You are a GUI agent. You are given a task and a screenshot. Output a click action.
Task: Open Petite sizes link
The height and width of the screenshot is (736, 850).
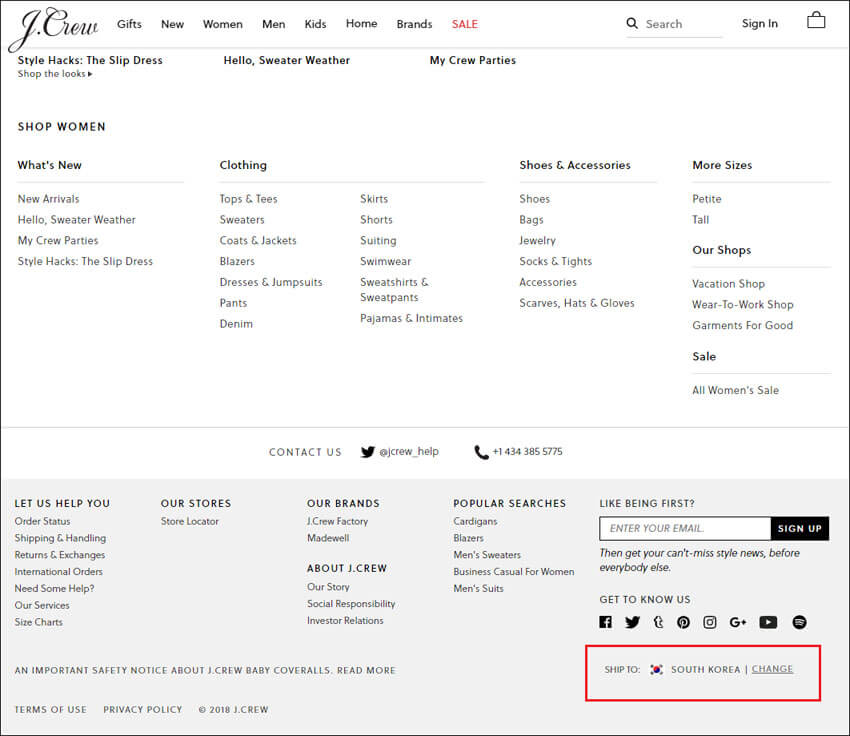click(707, 199)
